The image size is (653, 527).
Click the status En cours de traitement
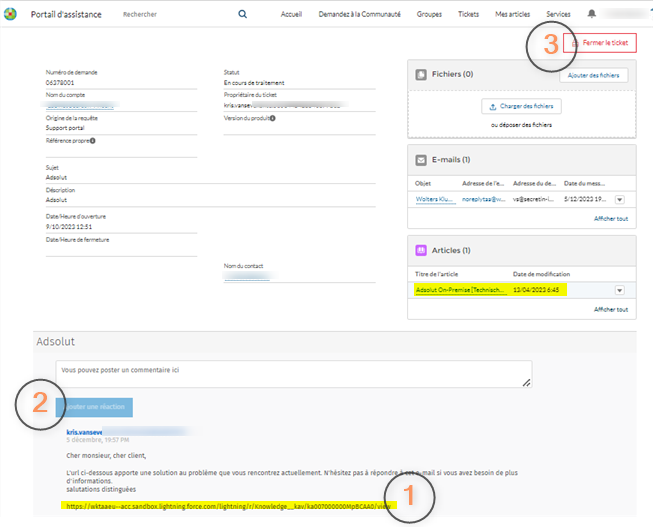254,83
